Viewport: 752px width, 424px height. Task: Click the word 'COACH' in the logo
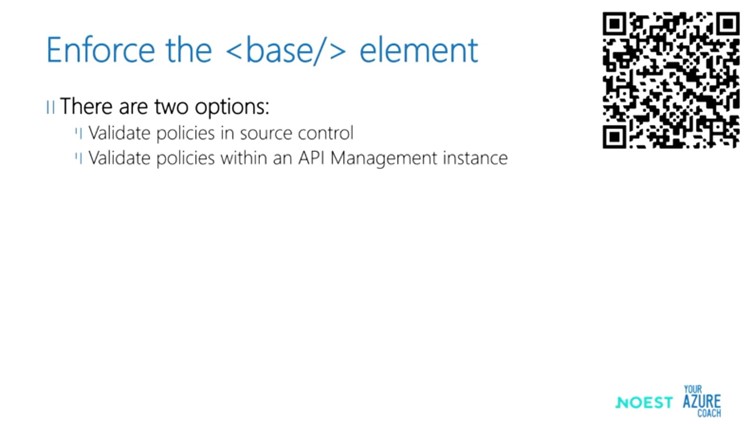pyautogui.click(x=709, y=413)
